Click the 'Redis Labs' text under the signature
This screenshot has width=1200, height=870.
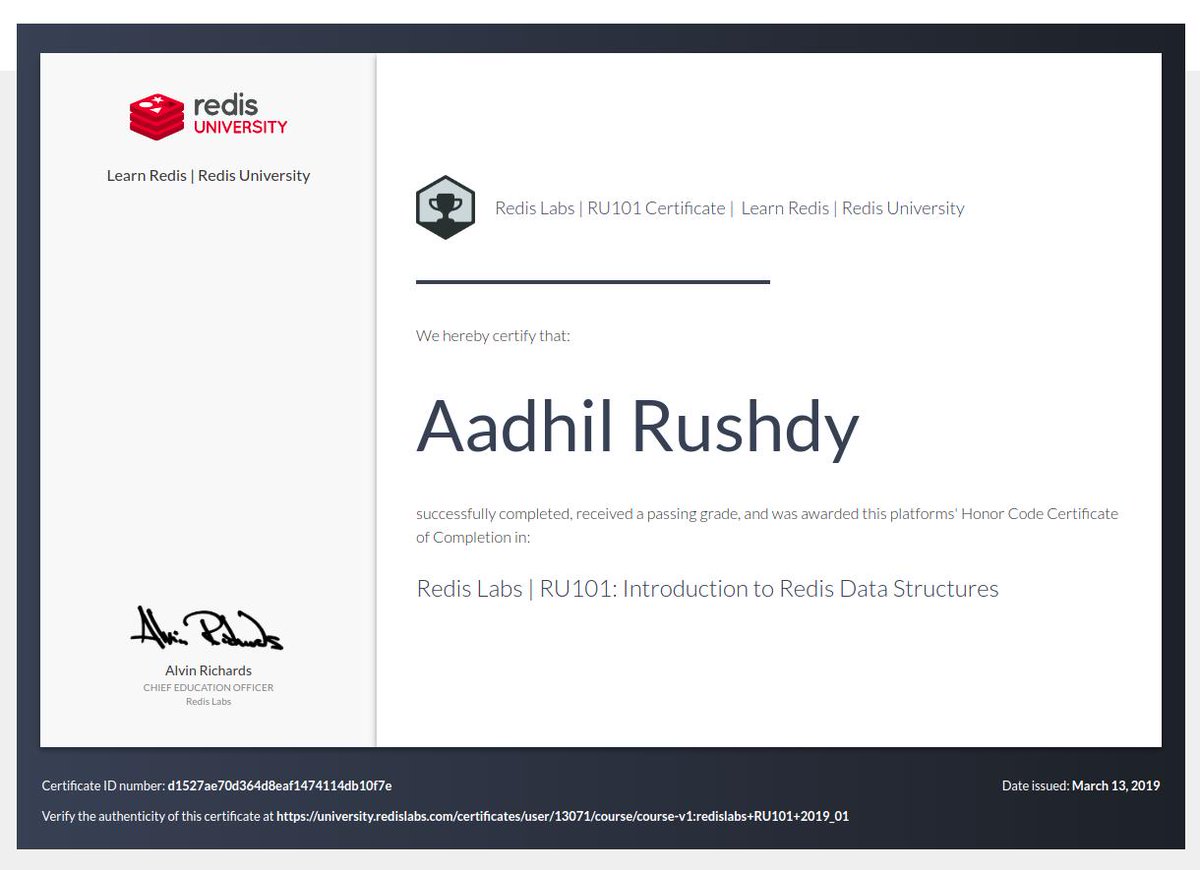click(208, 701)
